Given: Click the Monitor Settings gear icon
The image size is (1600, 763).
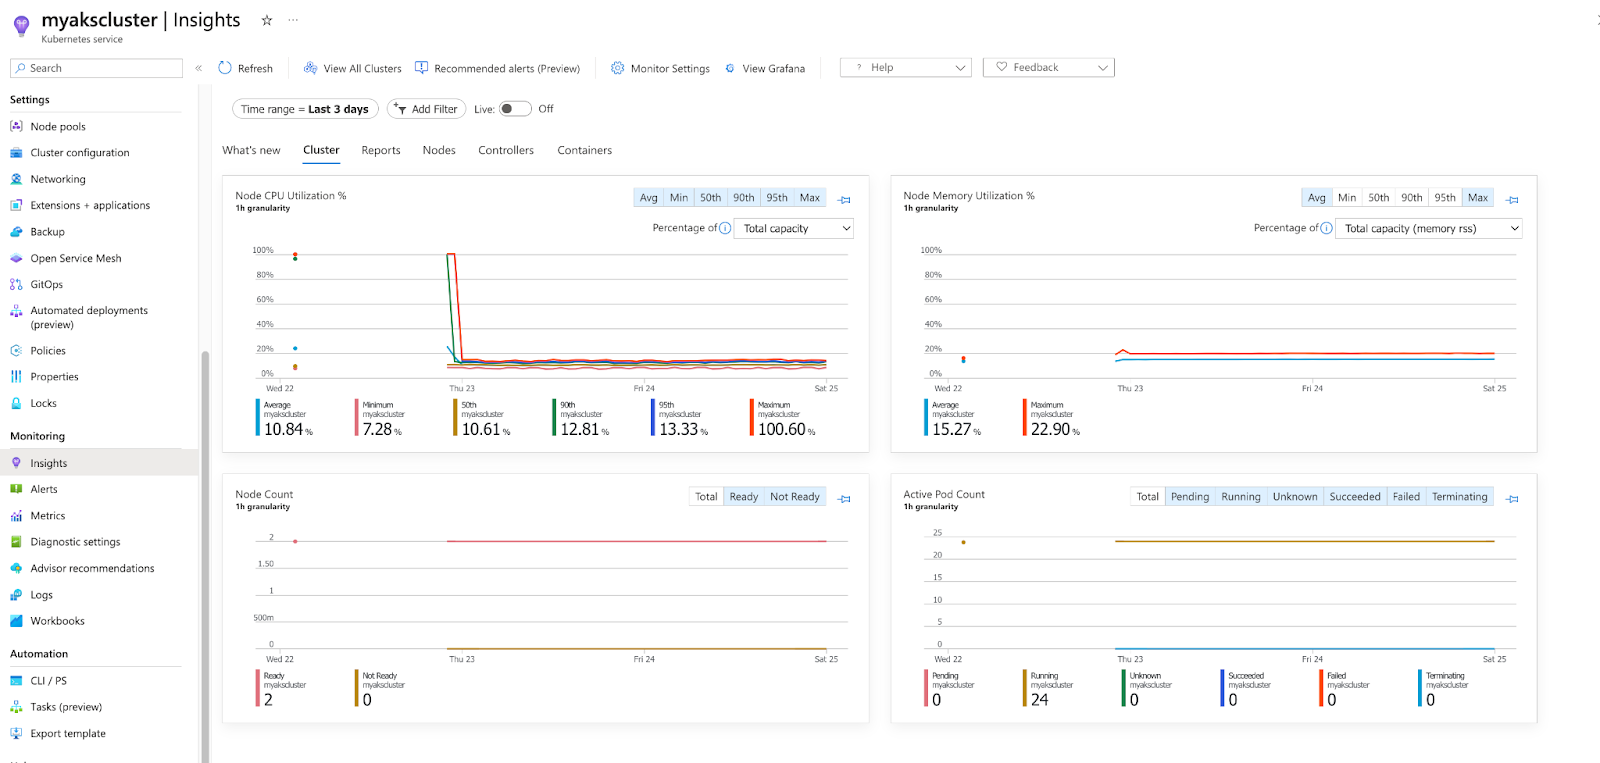Looking at the screenshot, I should pos(618,68).
